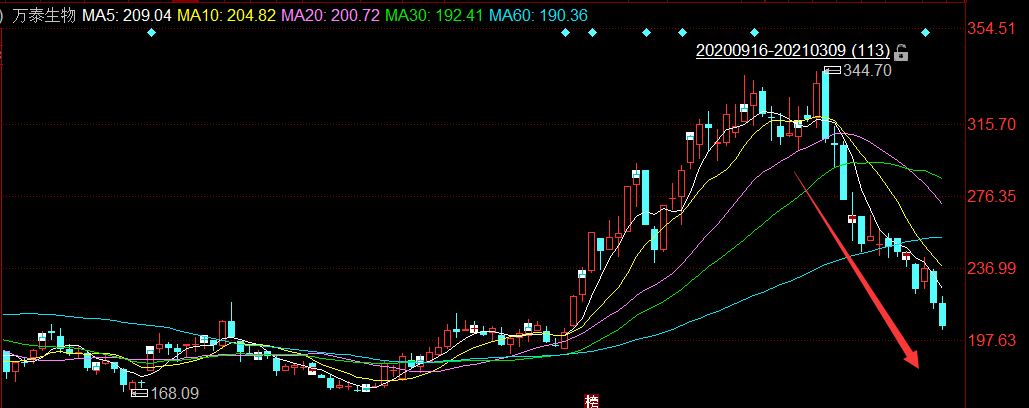Click the 276.35 price axis value

click(992, 196)
